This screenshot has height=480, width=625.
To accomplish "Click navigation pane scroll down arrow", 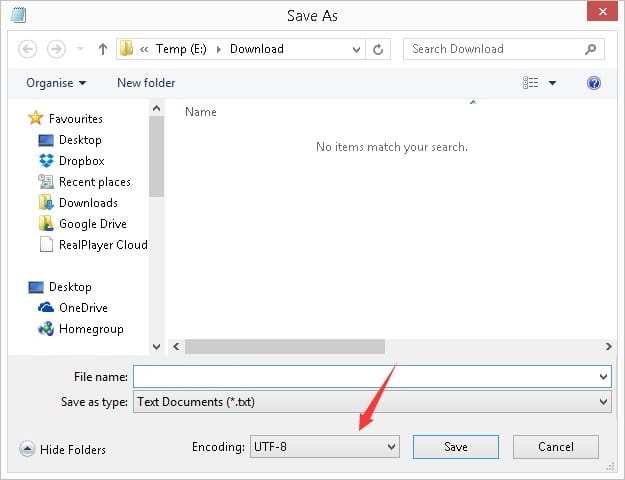I will [156, 347].
